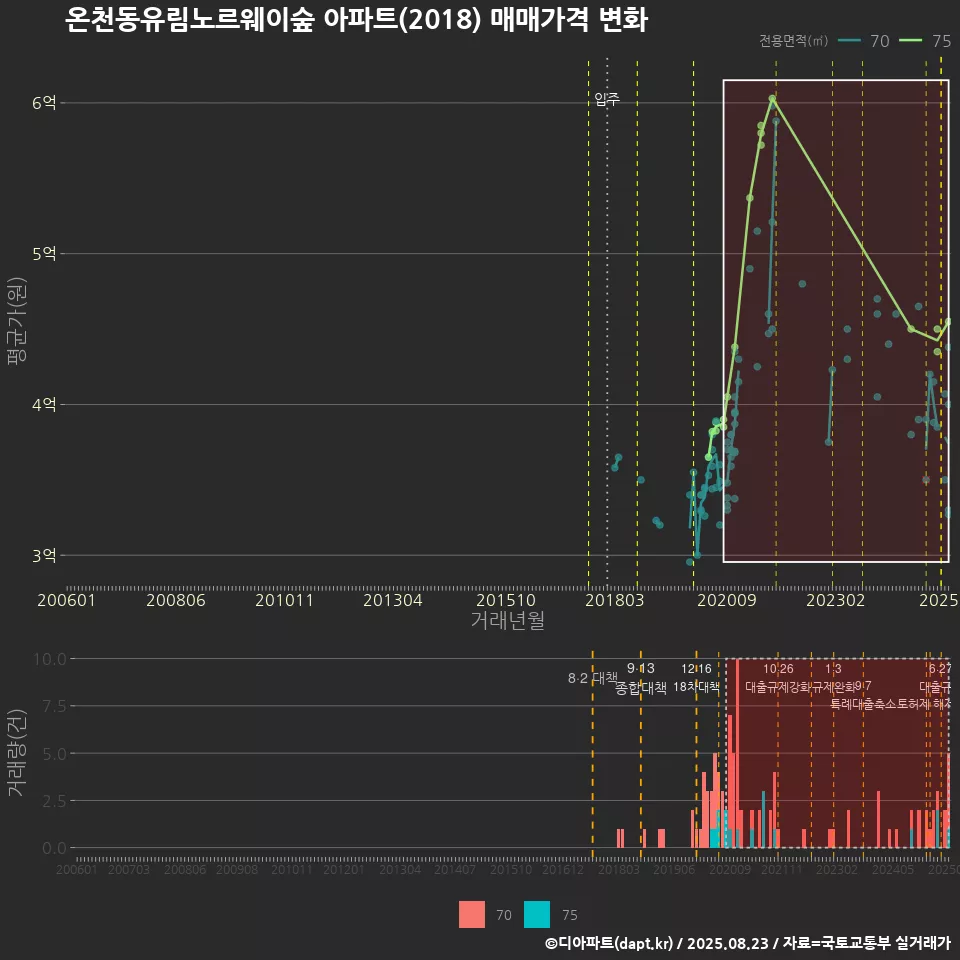Viewport: 960px width, 960px height.
Task: Click 200601 tick label on price chart
Action: coord(66,600)
